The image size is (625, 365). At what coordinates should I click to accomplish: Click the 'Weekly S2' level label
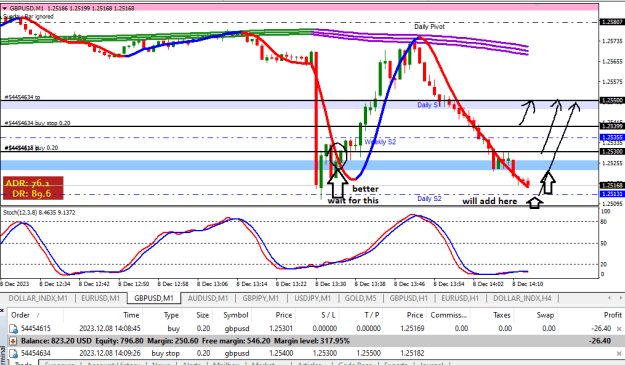(x=380, y=142)
